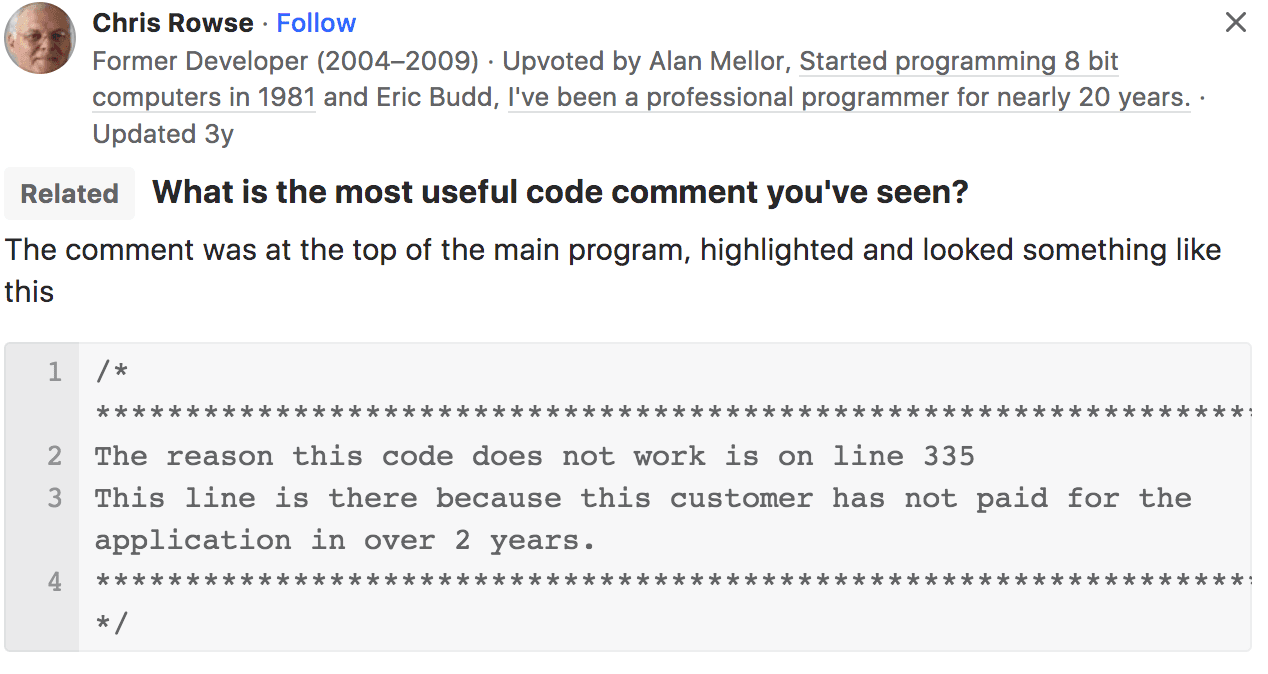This screenshot has height=674, width=1268.
Task: Open Eric Budd's professional programmer credential
Action: tap(845, 97)
